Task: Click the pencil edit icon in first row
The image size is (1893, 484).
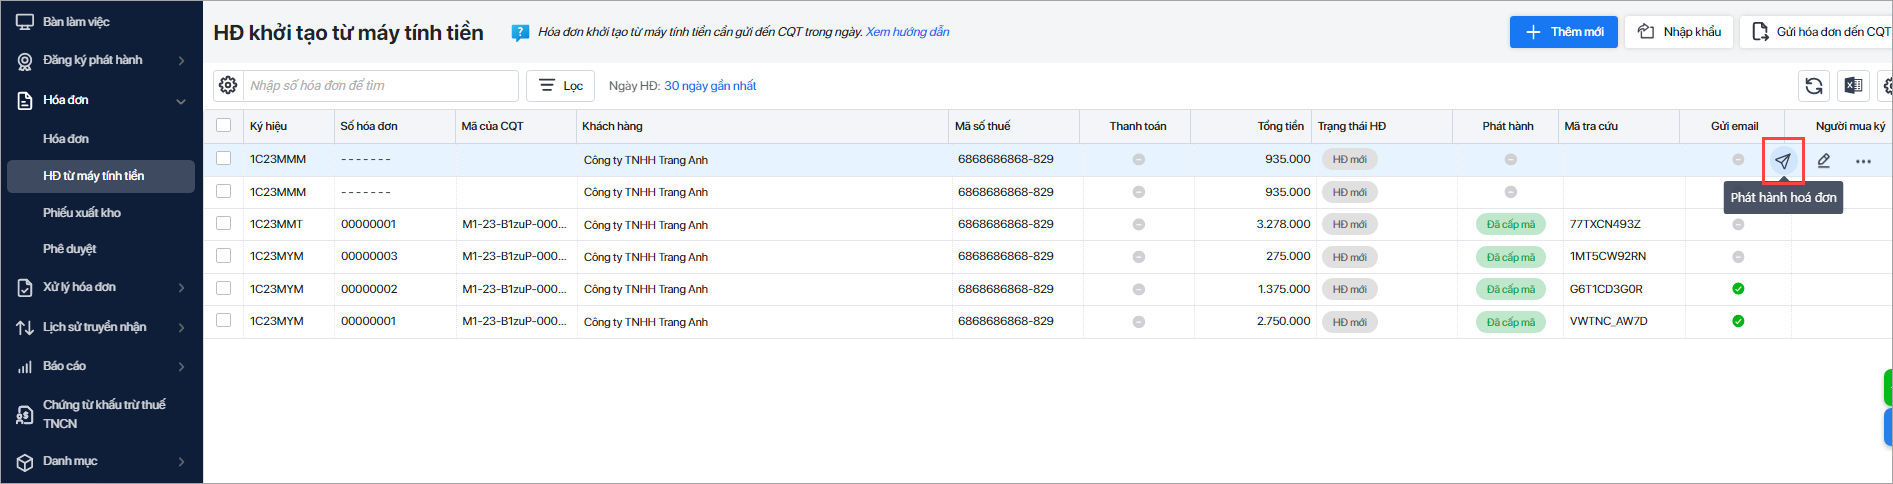Action: pyautogui.click(x=1824, y=161)
